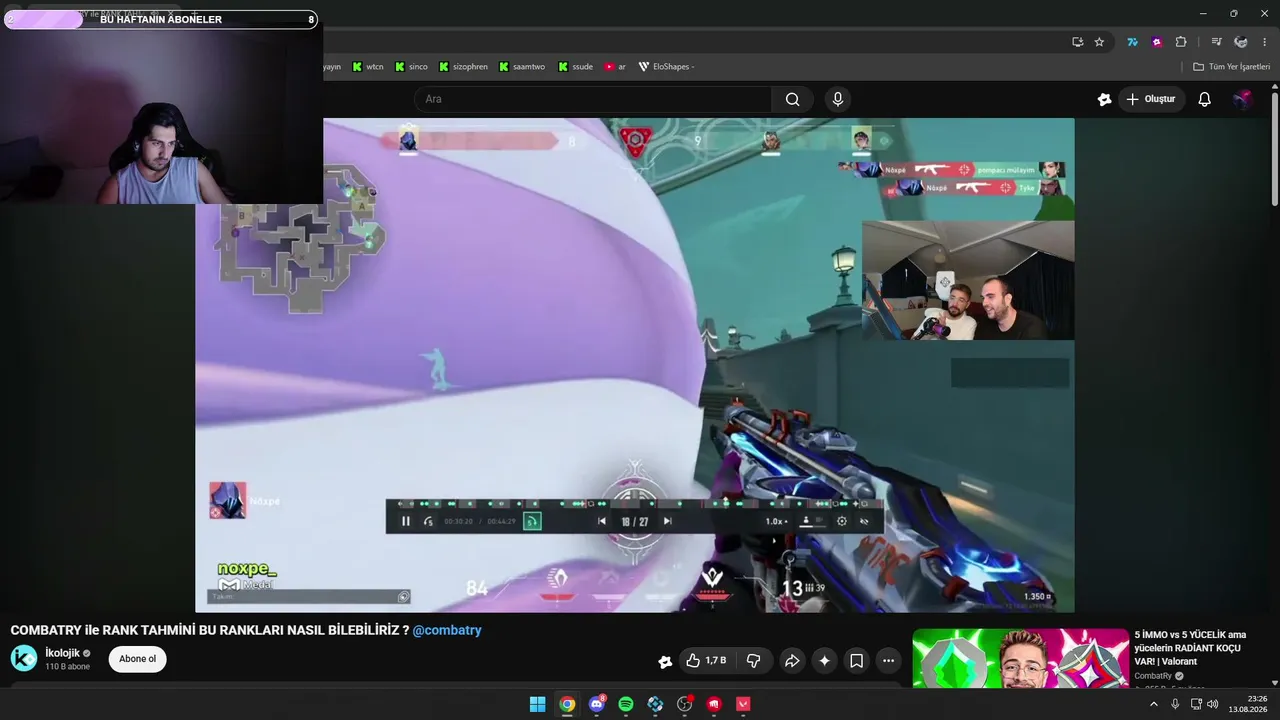Open the İkolojik channel avatar

(24, 658)
